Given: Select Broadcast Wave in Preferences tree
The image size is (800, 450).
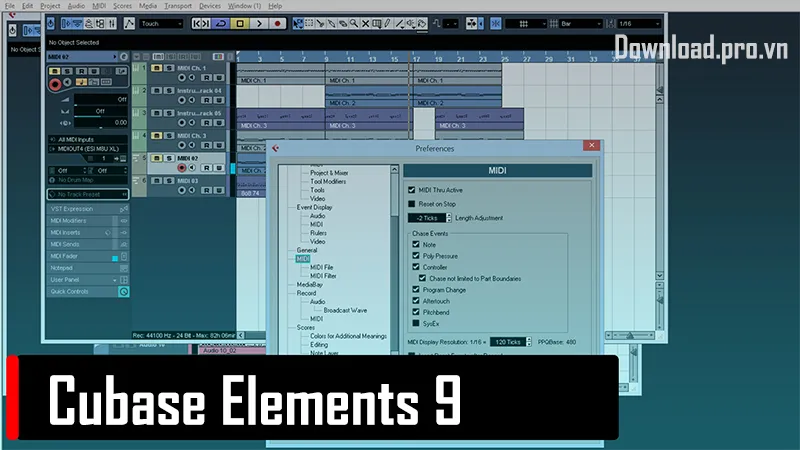Looking at the screenshot, I should 345,310.
